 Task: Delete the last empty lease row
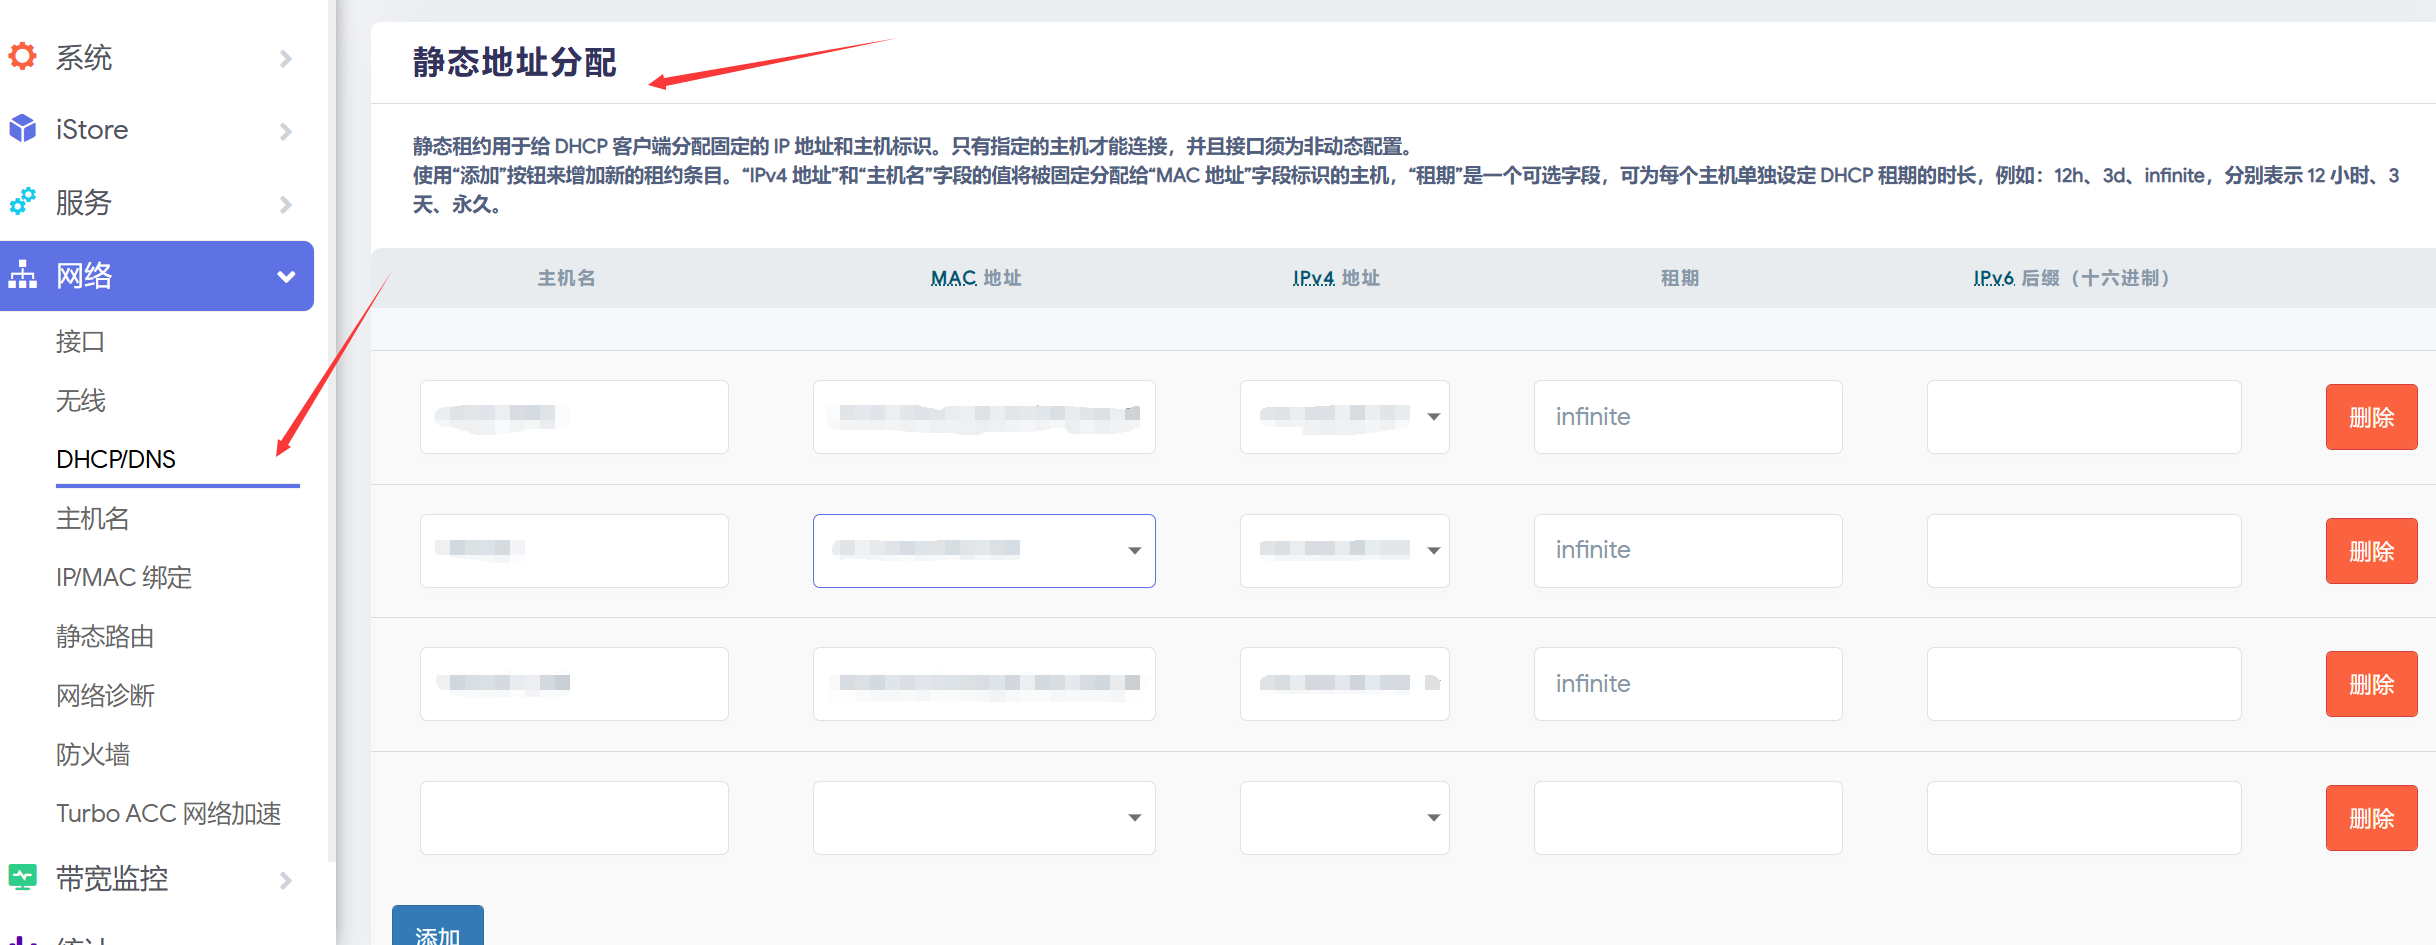(x=2370, y=818)
